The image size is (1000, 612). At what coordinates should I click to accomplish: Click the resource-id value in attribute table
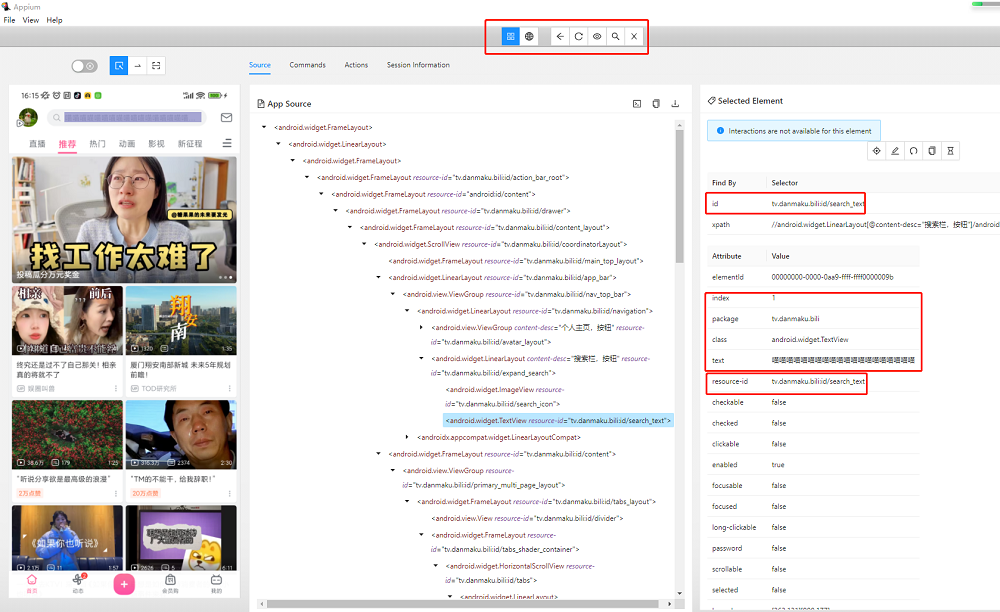click(818, 381)
